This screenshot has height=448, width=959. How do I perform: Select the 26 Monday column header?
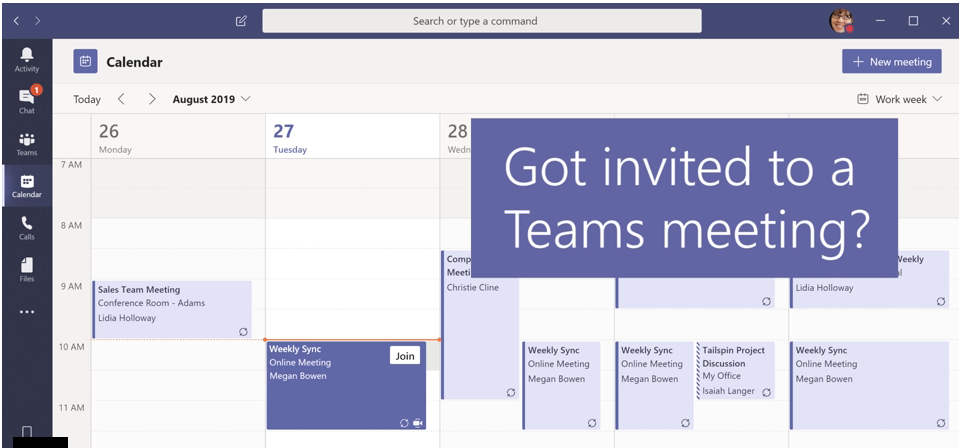pos(178,137)
